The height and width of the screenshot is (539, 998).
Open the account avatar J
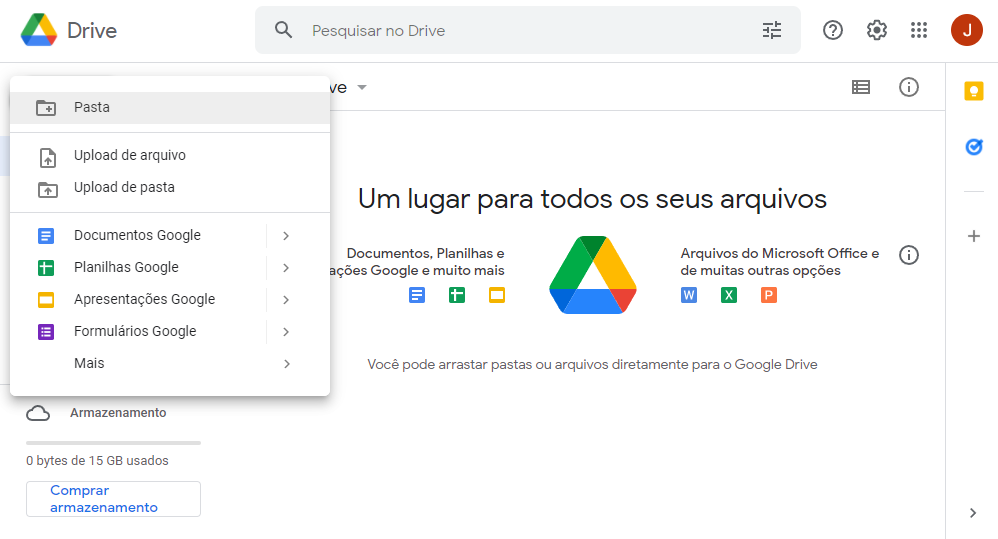point(967,30)
